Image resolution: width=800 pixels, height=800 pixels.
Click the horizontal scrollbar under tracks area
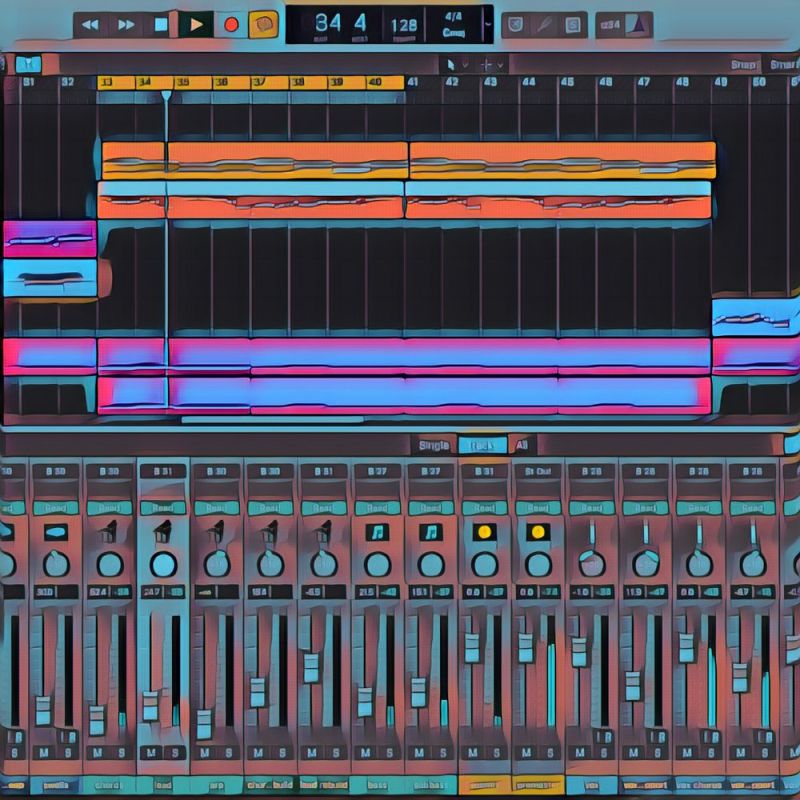click(272, 420)
